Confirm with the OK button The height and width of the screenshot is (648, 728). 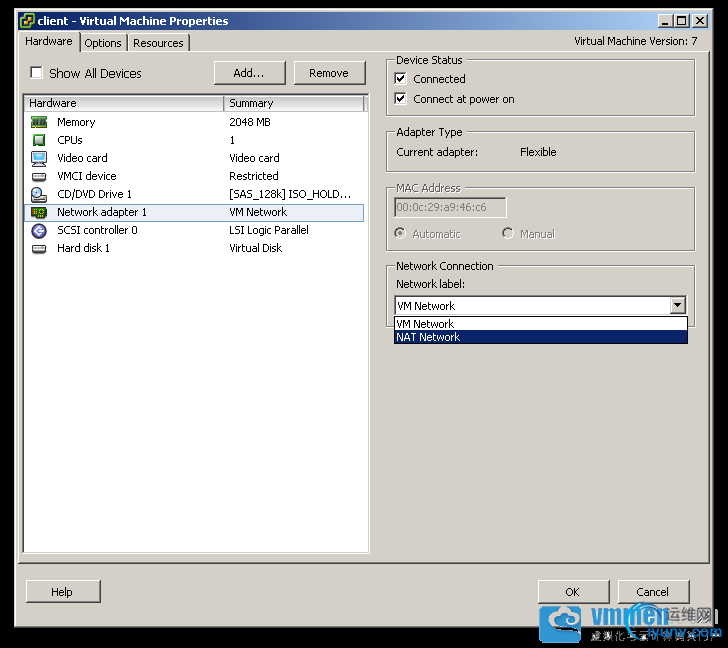coord(573,592)
